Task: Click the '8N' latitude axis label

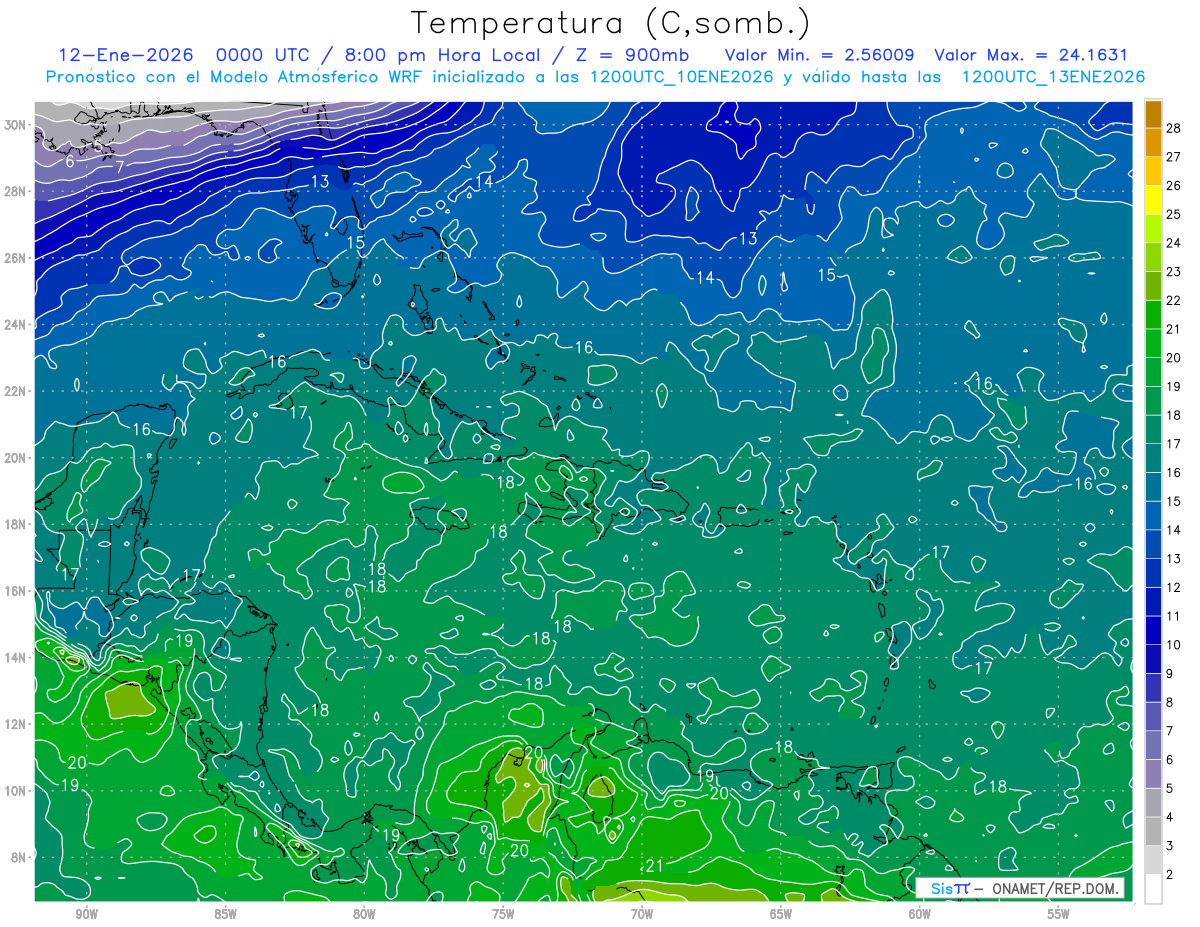Action: (x=19, y=857)
